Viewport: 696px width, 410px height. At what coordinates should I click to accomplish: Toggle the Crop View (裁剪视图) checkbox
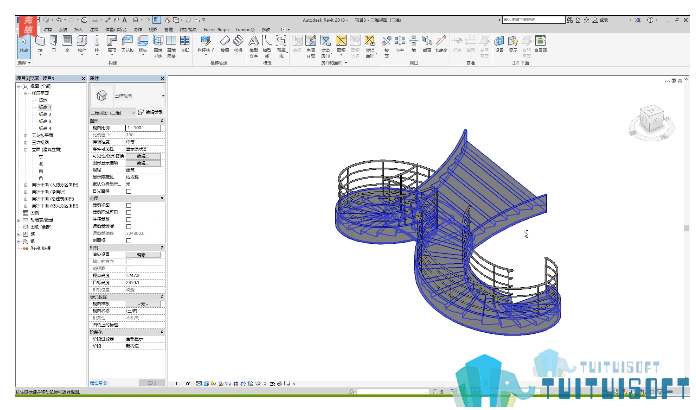click(x=129, y=205)
